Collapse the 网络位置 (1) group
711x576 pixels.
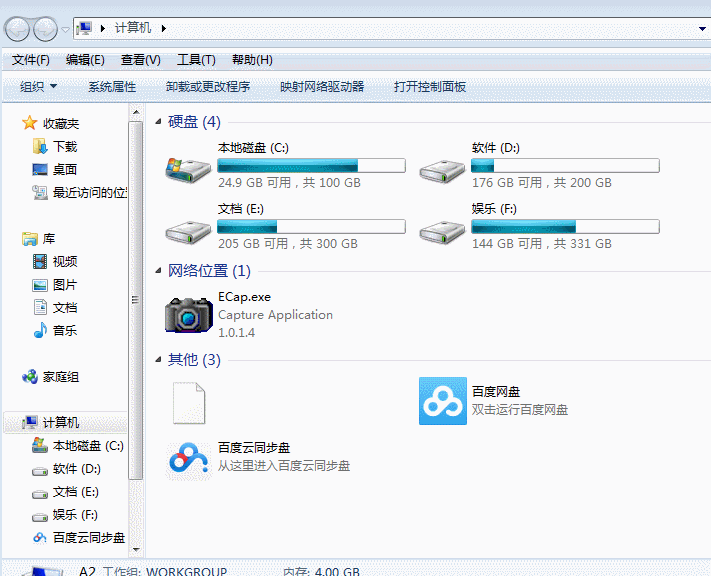pyautogui.click(x=158, y=271)
